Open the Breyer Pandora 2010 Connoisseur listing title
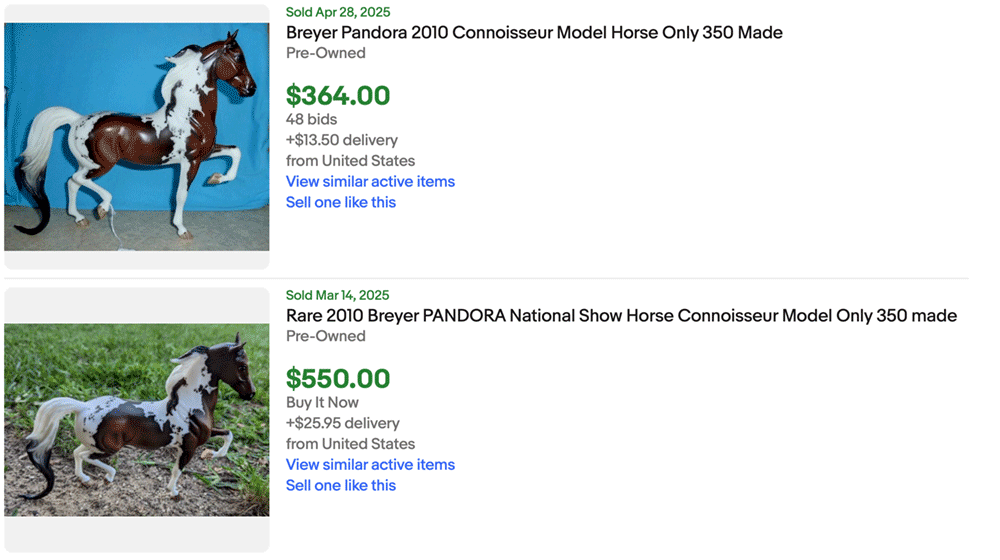The image size is (1000, 560). 534,33
